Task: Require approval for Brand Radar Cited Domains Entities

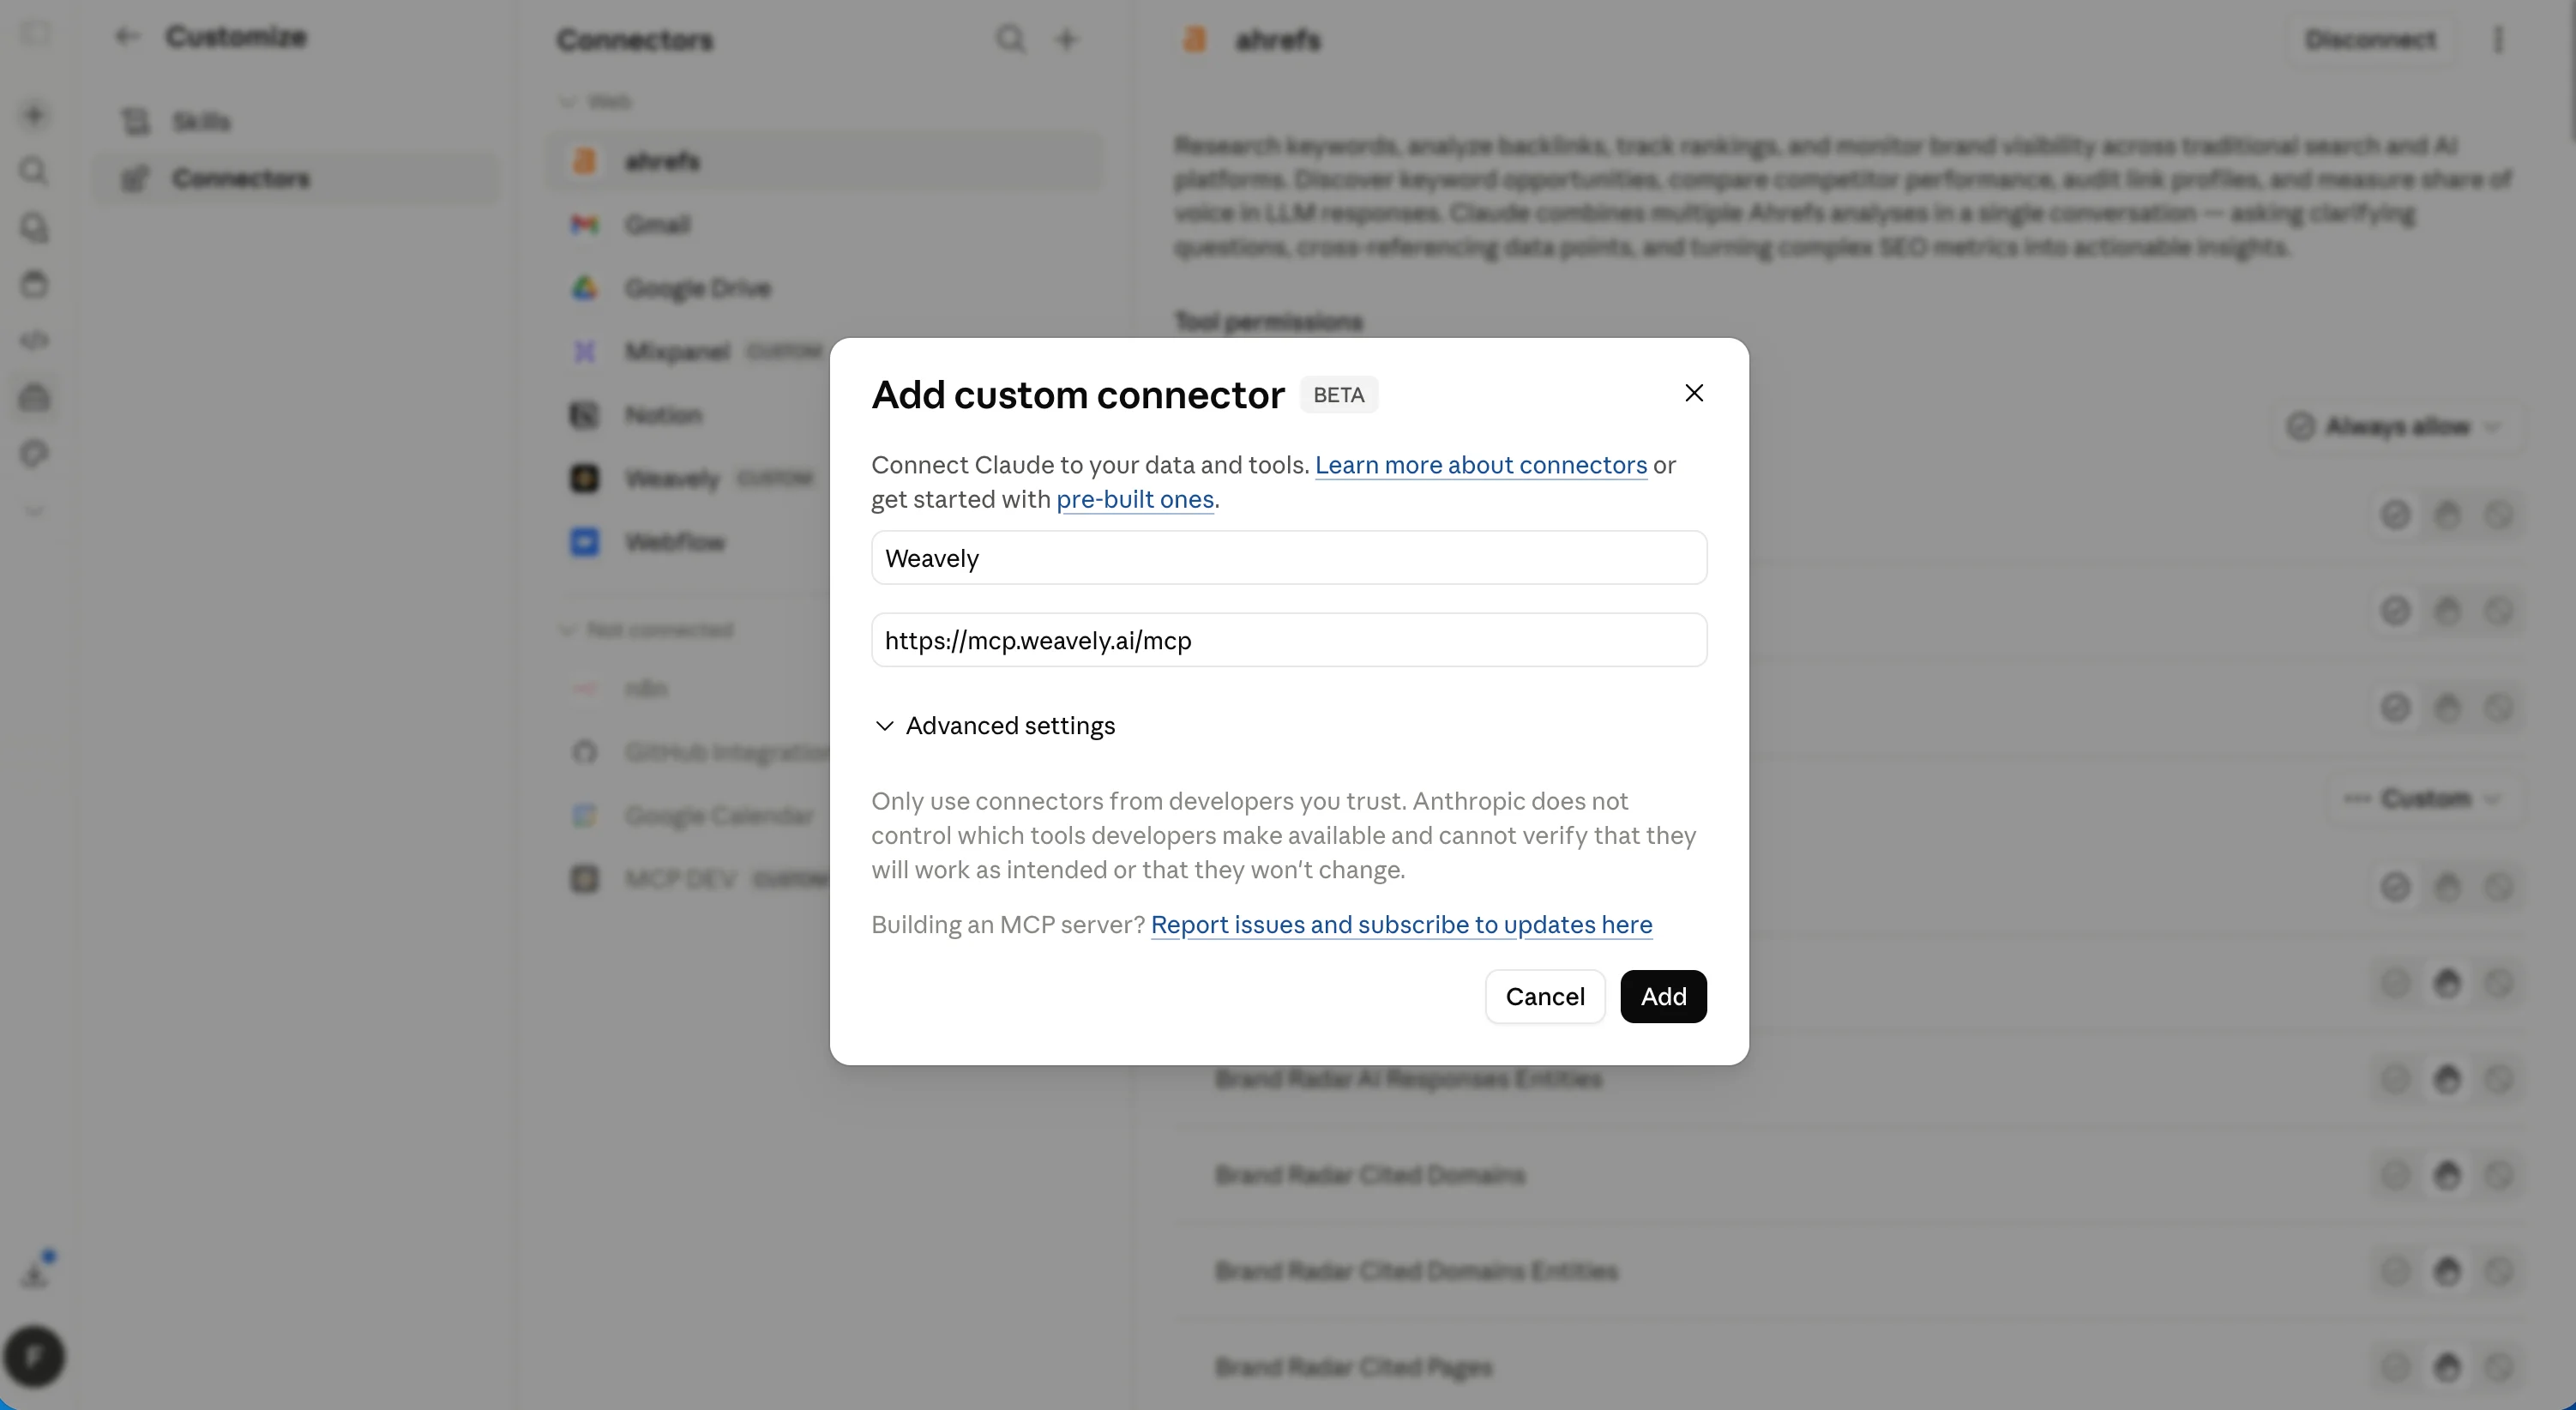Action: [2447, 1271]
